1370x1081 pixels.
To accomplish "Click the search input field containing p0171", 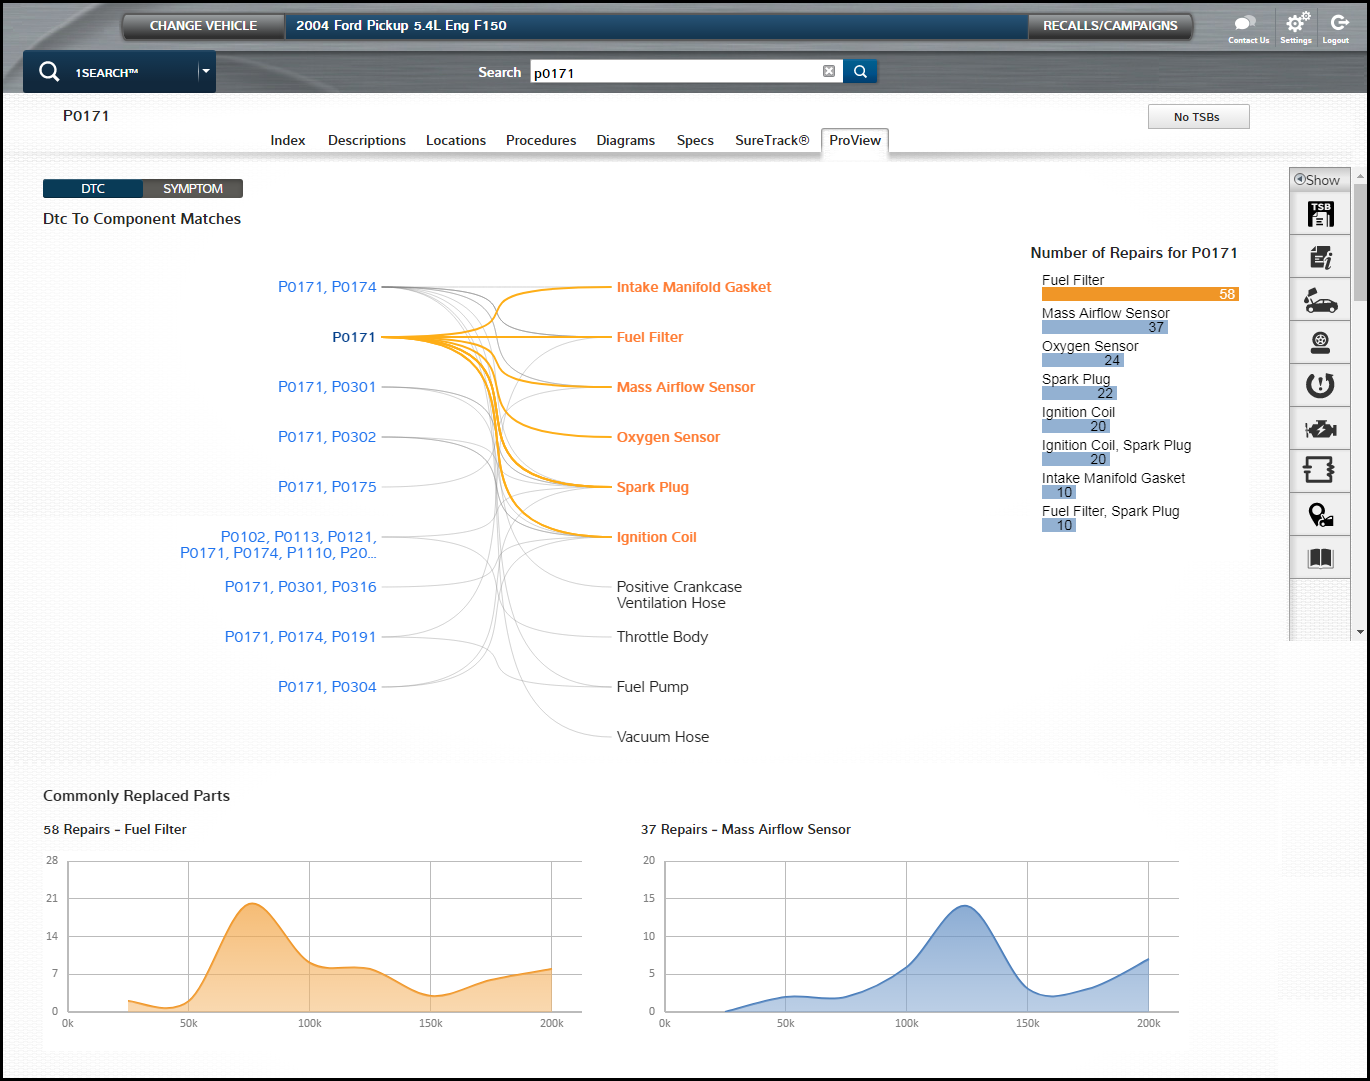I will [x=675, y=72].
